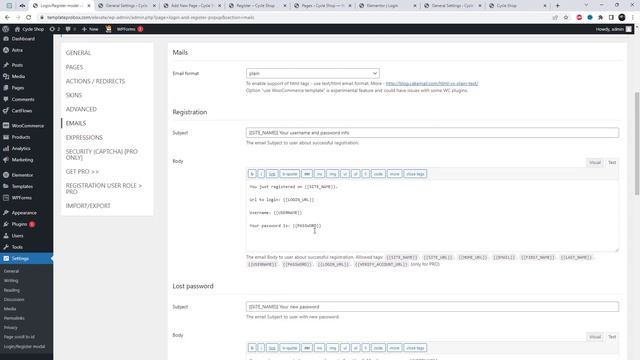The height and width of the screenshot is (360, 640).
Task: Open the Elementor menu
Action: coord(22,175)
